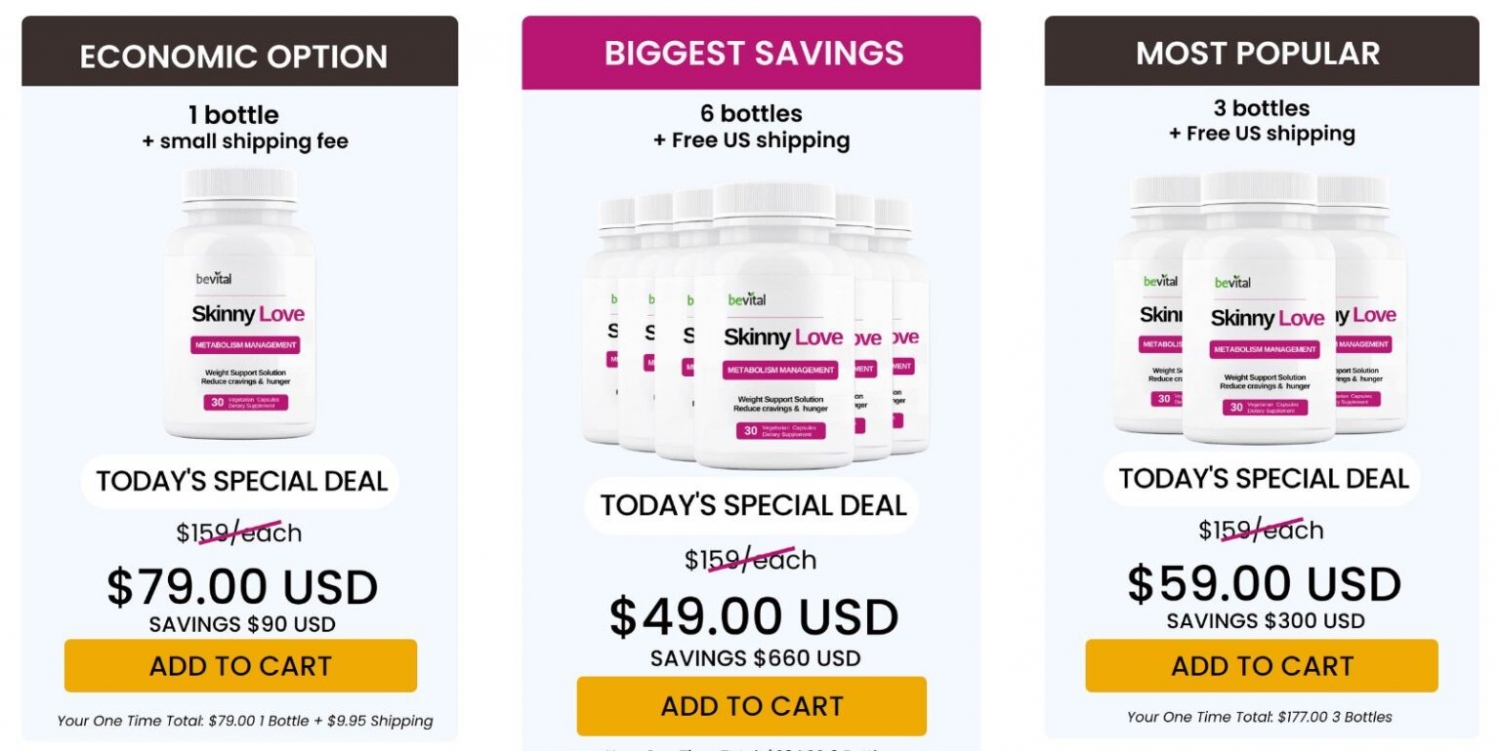Image resolution: width=1500 pixels, height=751 pixels.
Task: Open the single Skinny Love bottle image
Action: [241, 303]
